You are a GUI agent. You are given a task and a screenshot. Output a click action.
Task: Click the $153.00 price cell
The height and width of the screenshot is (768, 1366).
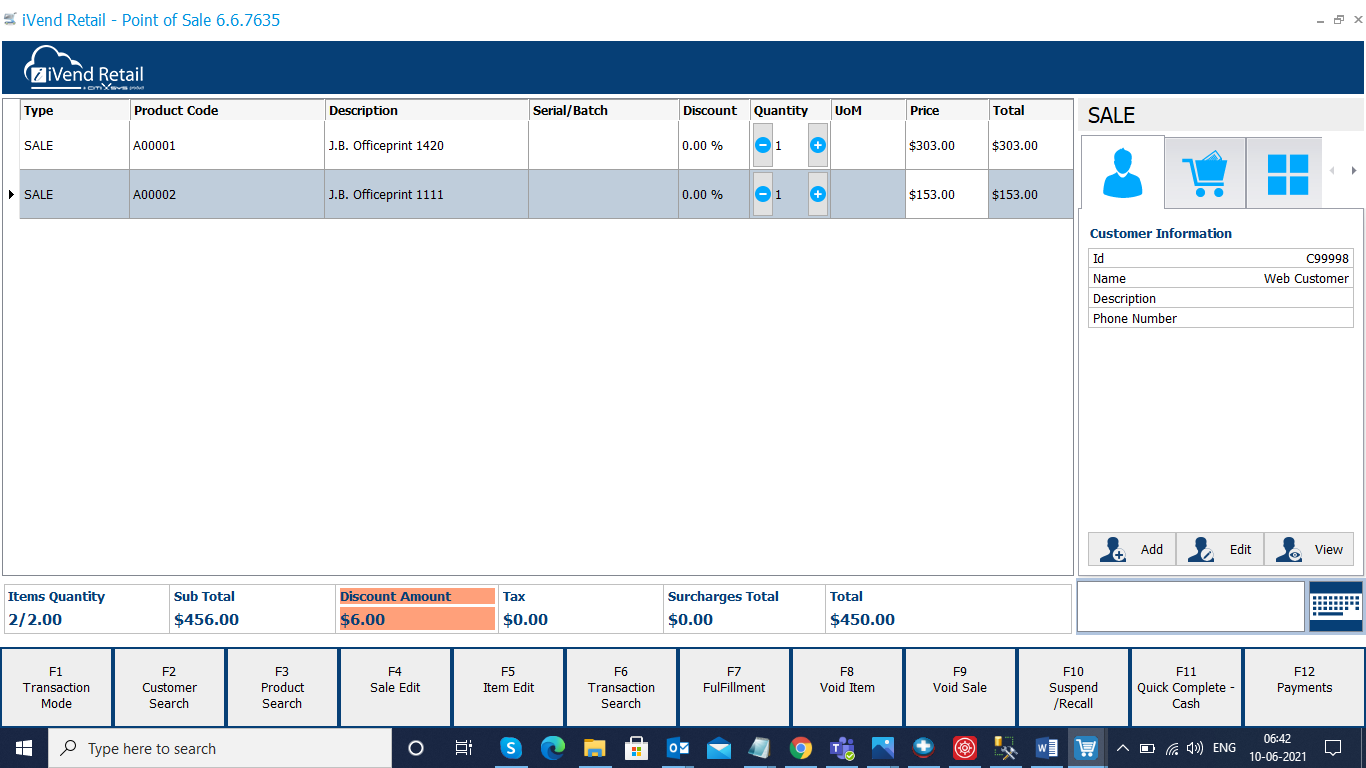coord(947,194)
